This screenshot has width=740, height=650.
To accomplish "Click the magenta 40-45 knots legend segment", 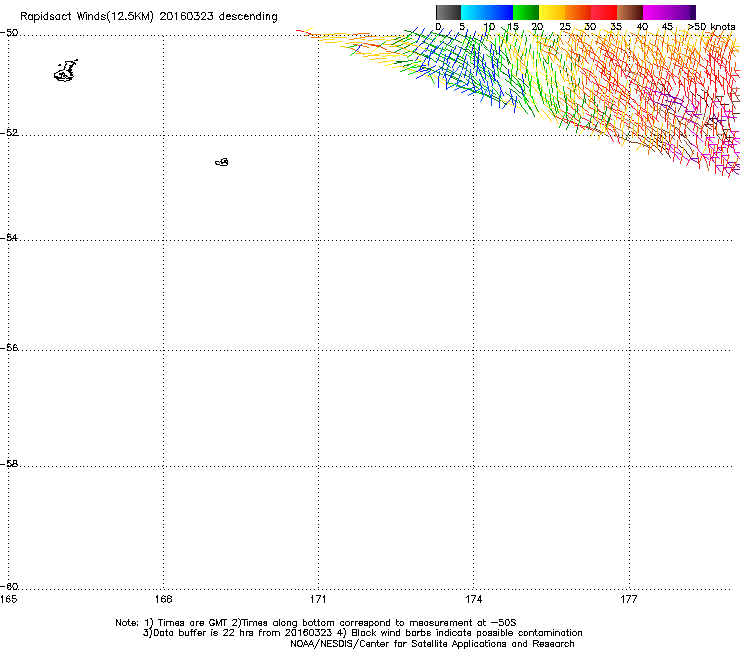I will [x=656, y=12].
